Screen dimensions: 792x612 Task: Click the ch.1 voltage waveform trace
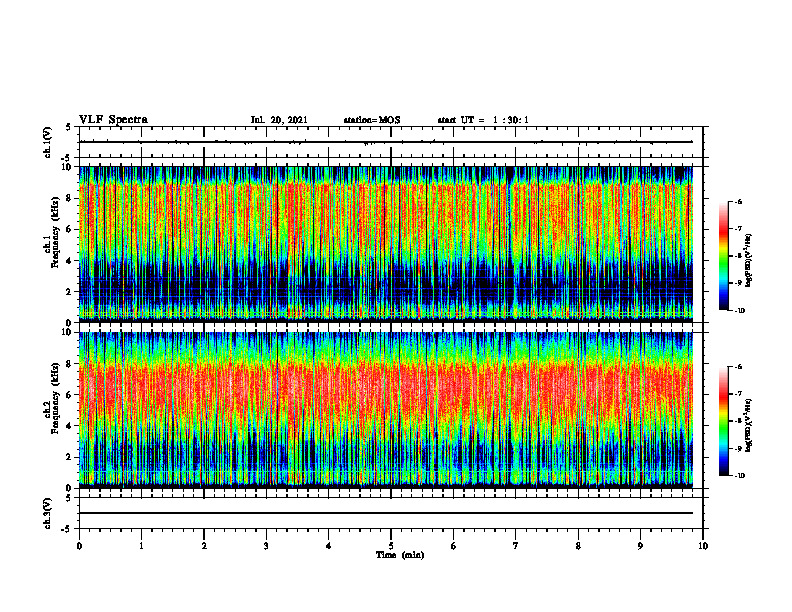[386, 142]
